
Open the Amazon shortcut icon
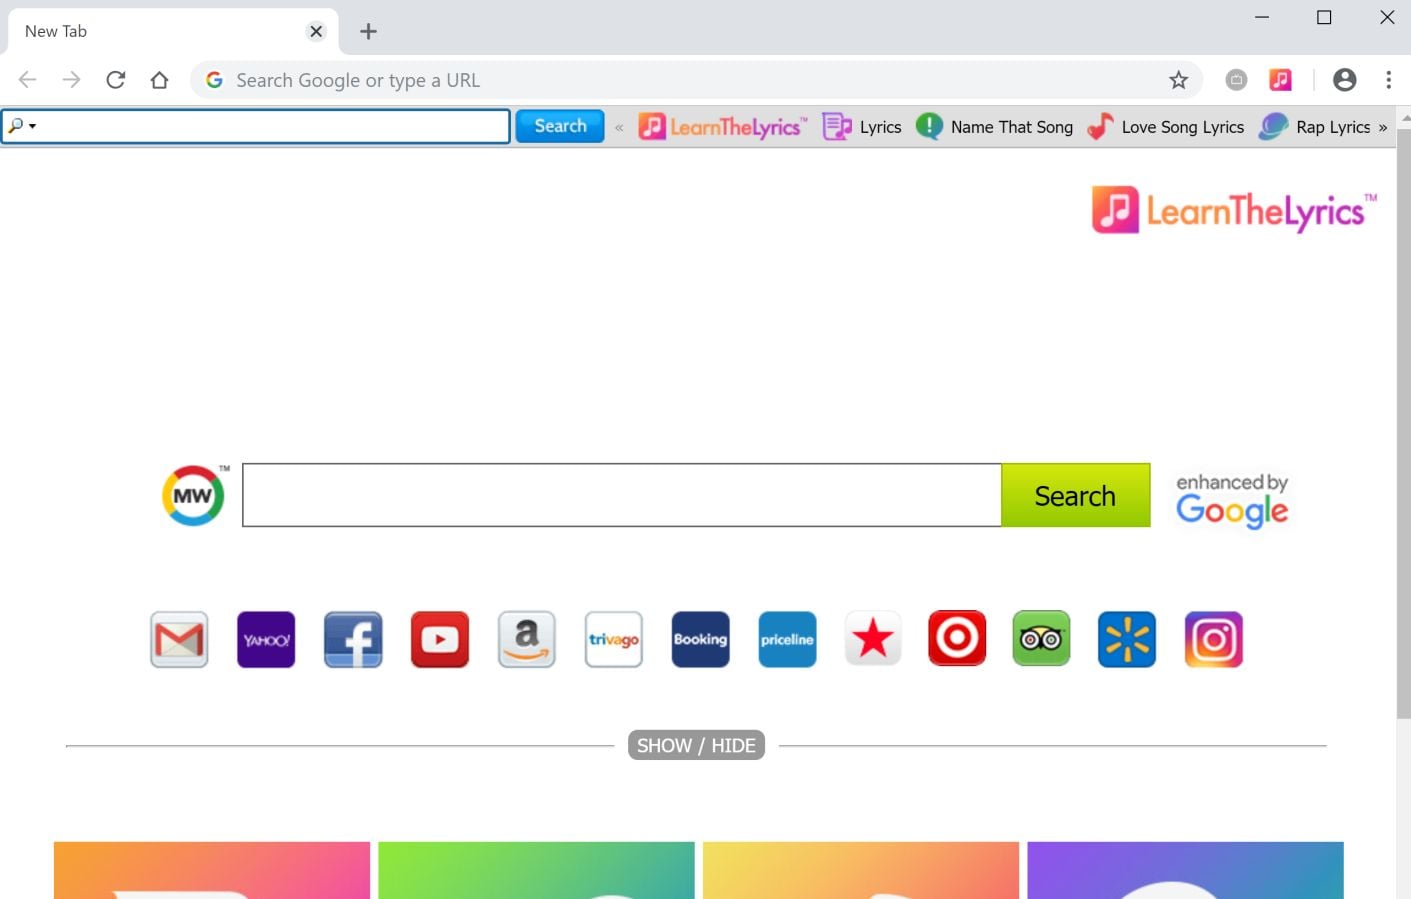click(527, 639)
